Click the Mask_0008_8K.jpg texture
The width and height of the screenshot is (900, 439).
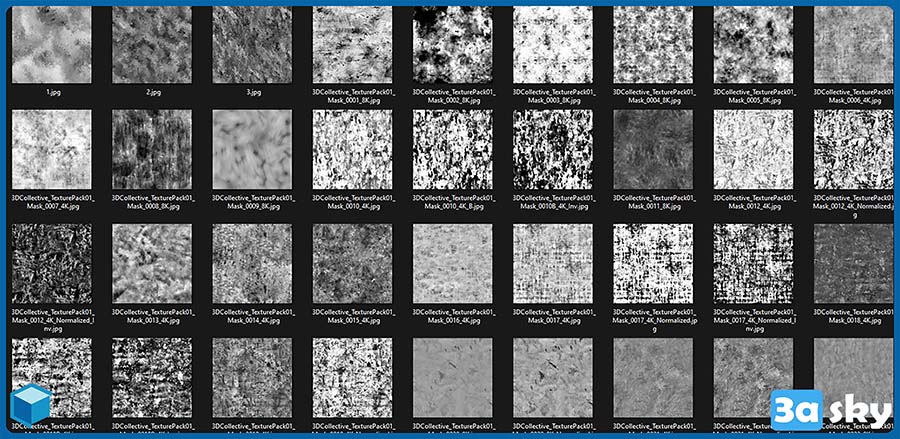pos(152,149)
